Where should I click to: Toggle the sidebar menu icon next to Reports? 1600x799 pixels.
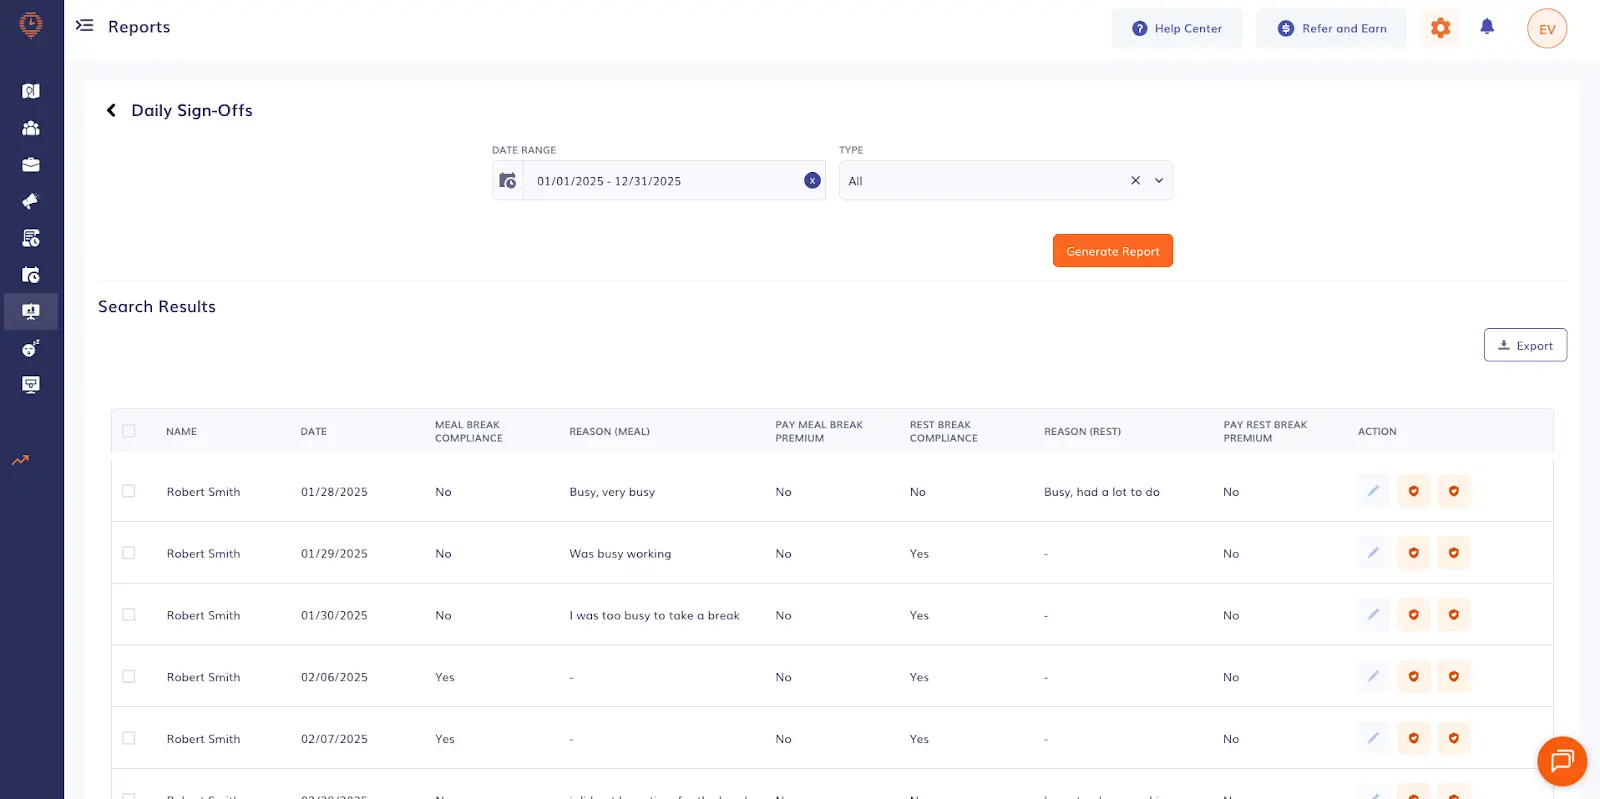84,25
